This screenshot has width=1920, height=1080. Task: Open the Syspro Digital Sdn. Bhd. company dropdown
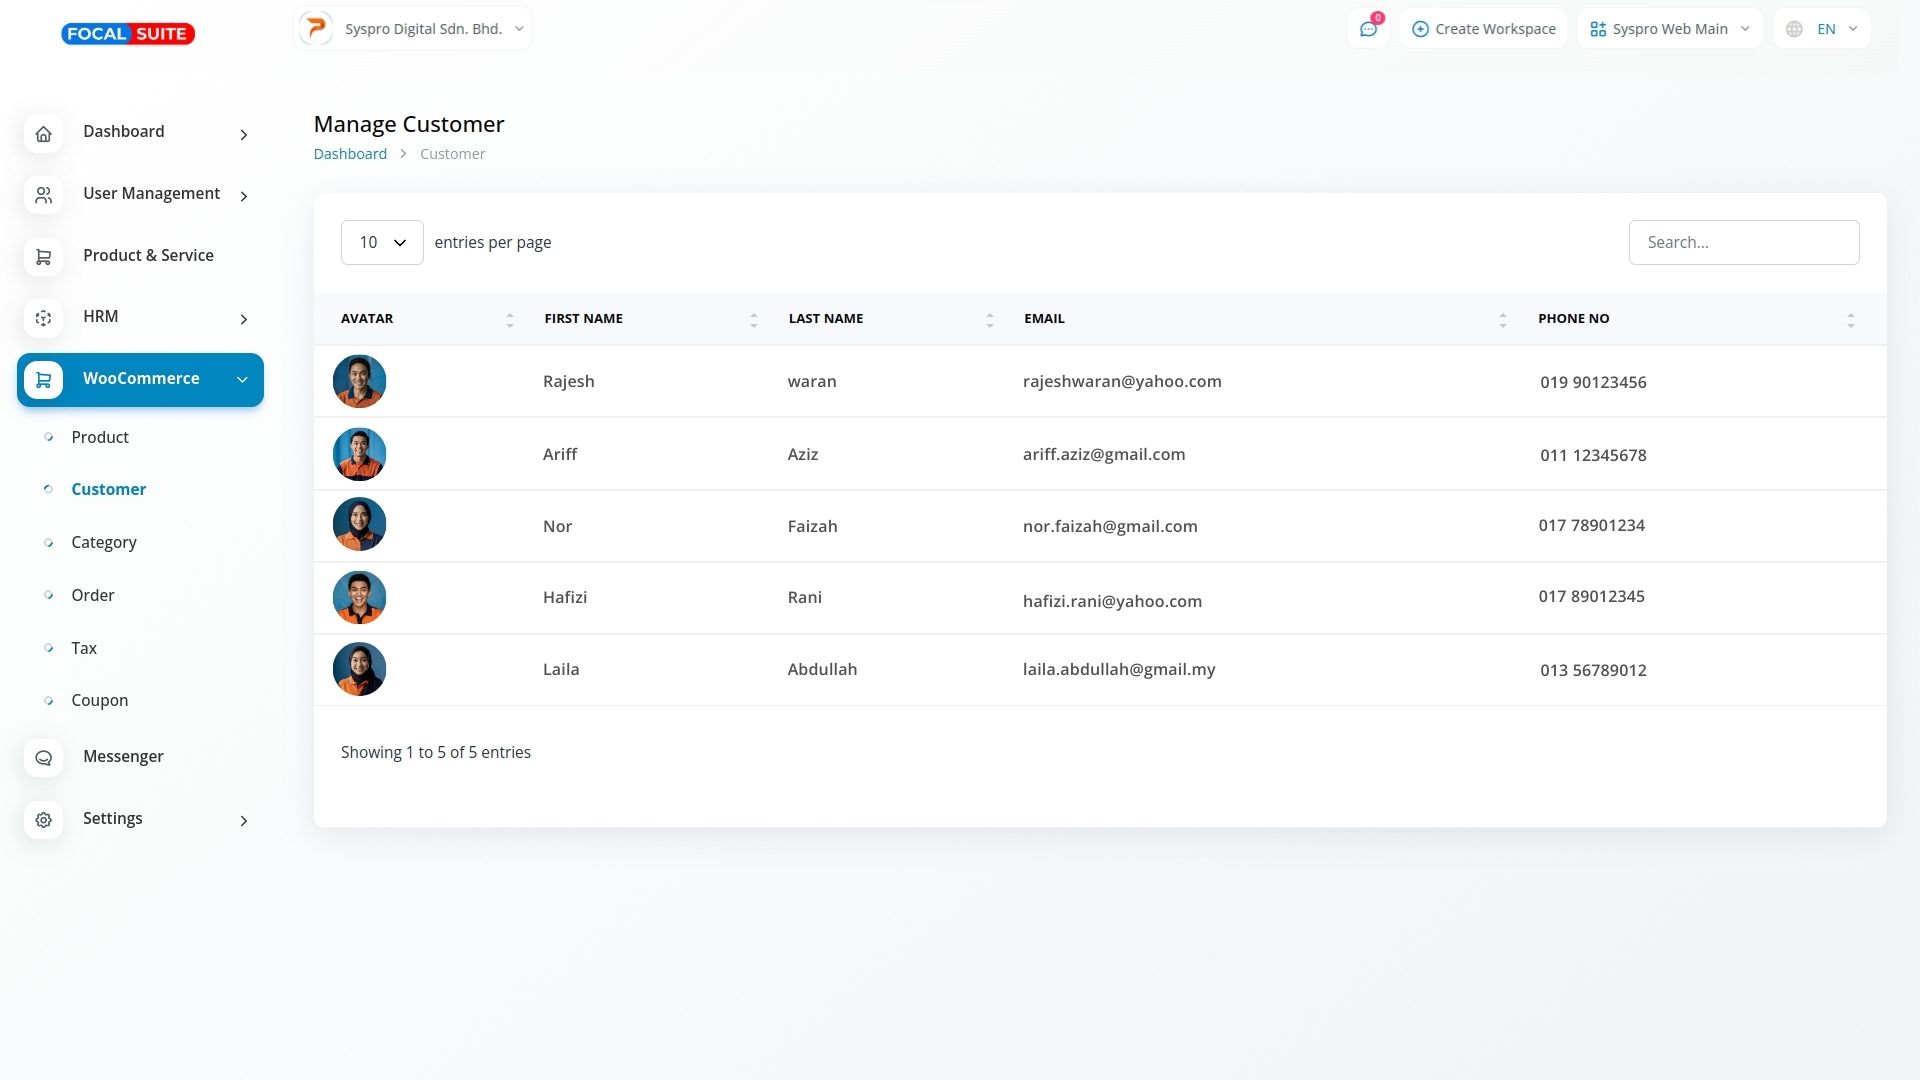(x=413, y=29)
